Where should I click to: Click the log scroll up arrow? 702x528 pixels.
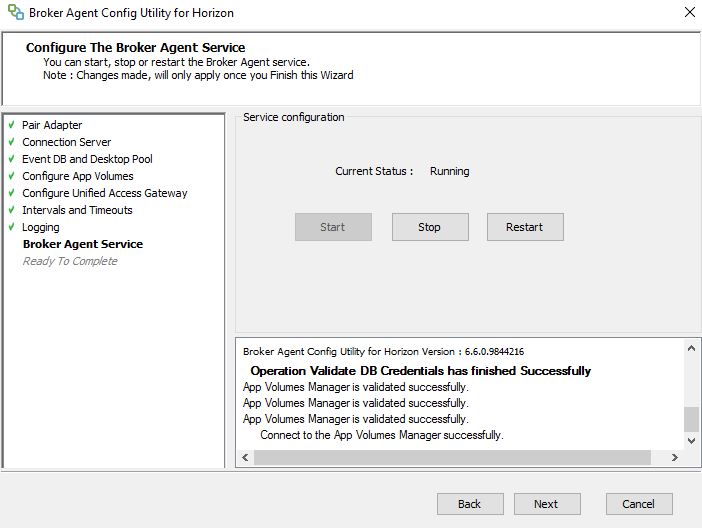tap(691, 348)
